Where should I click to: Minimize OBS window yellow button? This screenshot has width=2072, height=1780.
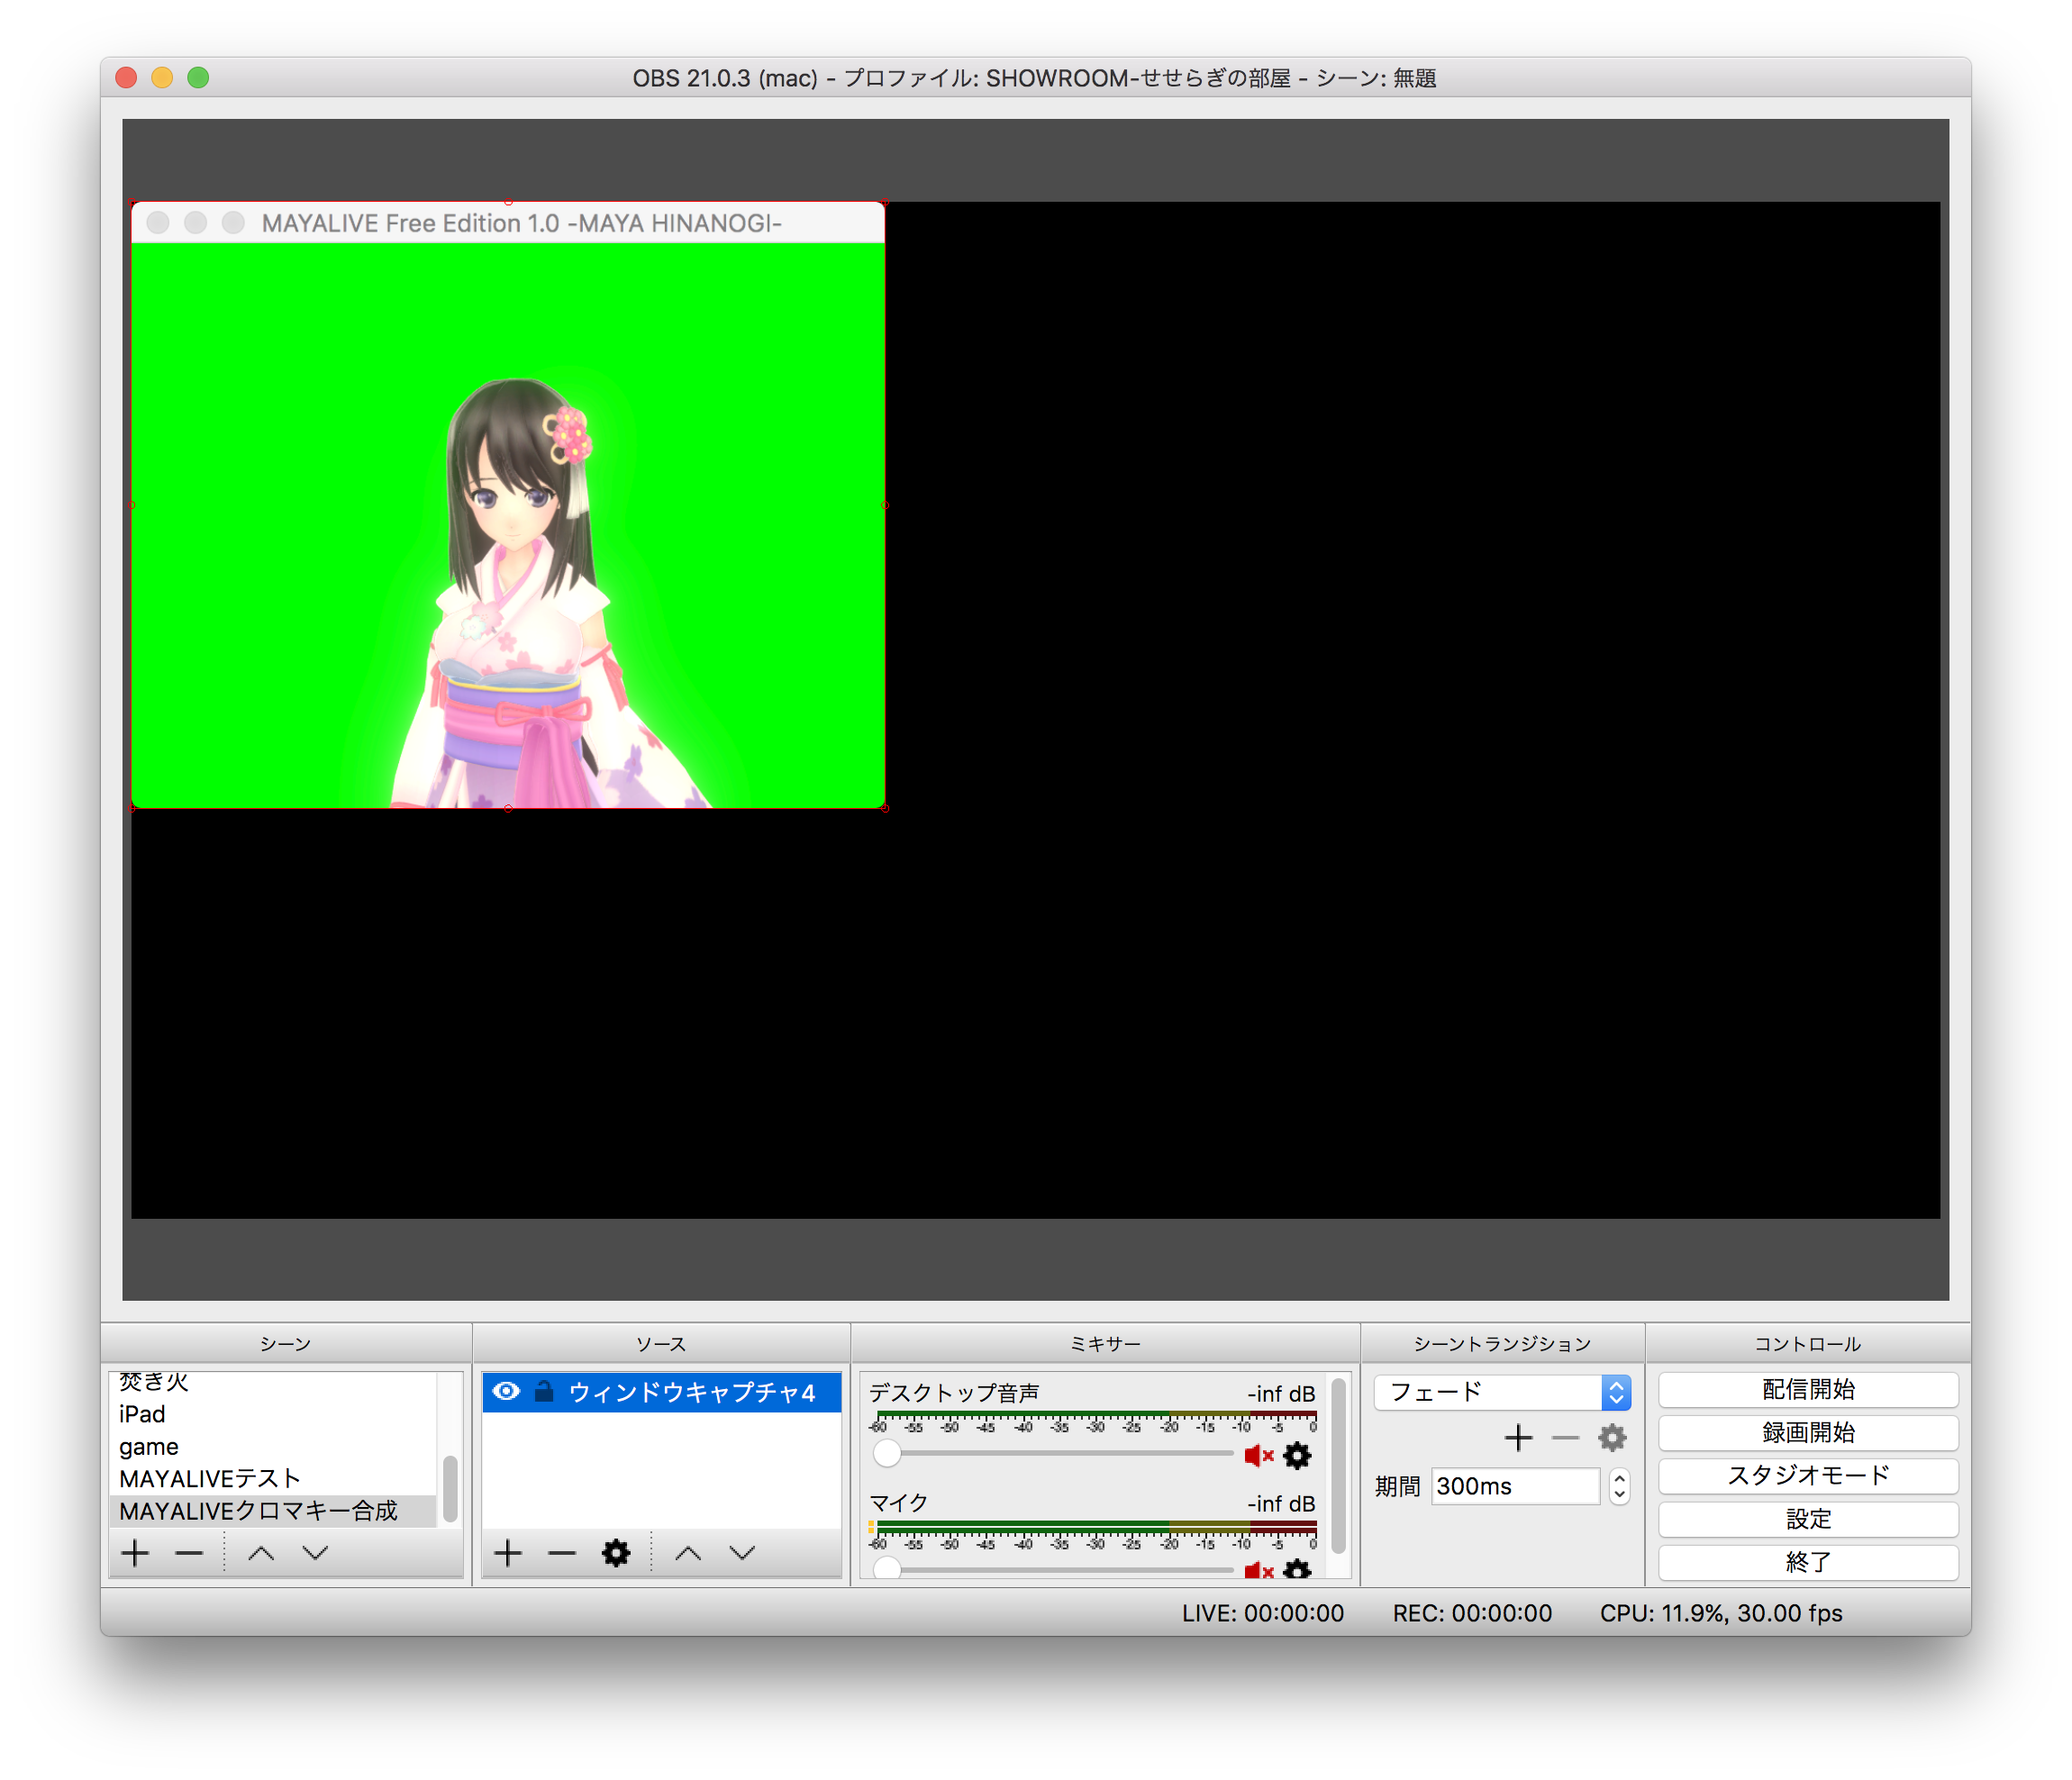pyautogui.click(x=162, y=77)
